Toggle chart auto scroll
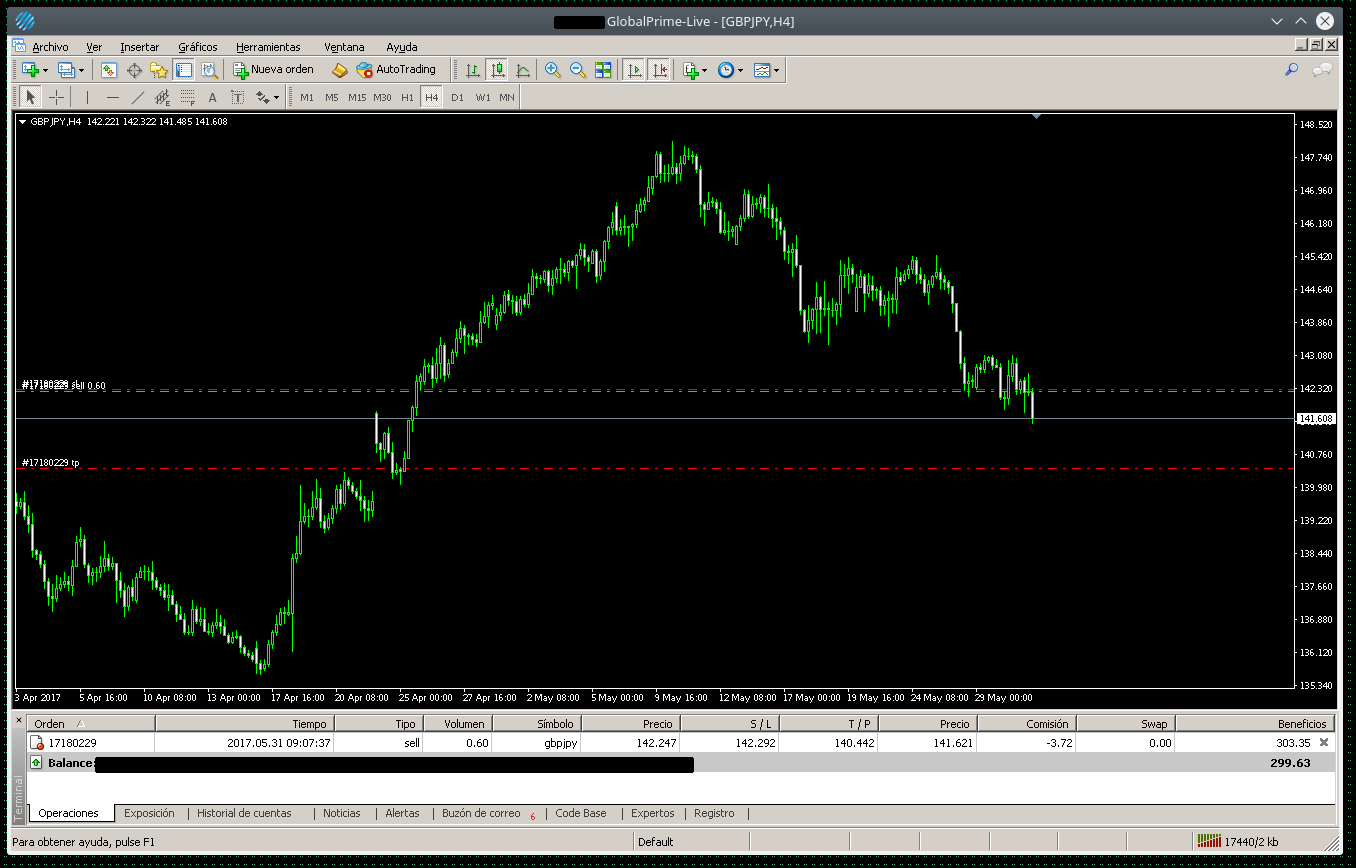Screen dimensions: 1356x868 pyautogui.click(x=633, y=70)
